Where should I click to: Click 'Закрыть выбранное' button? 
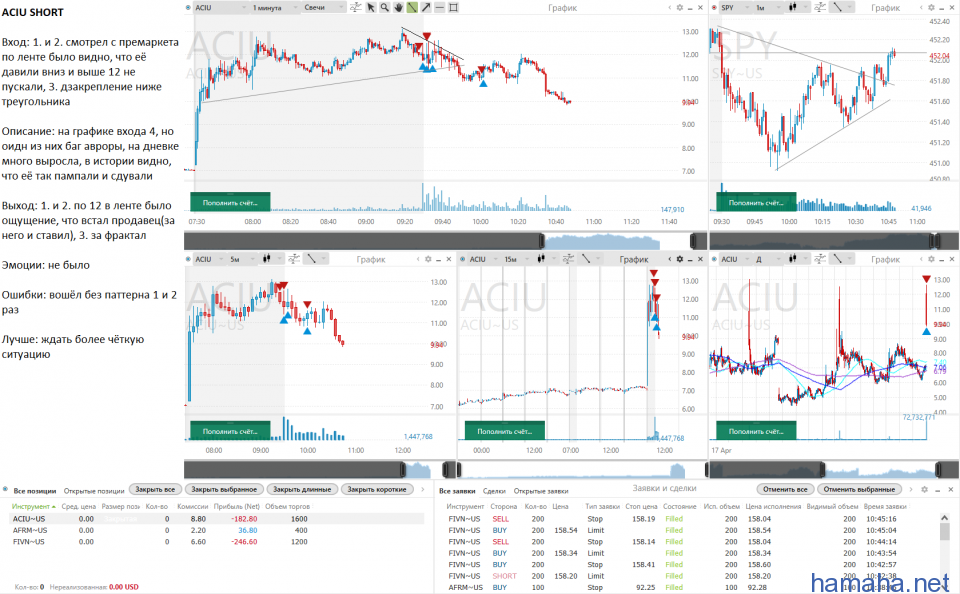coord(224,489)
